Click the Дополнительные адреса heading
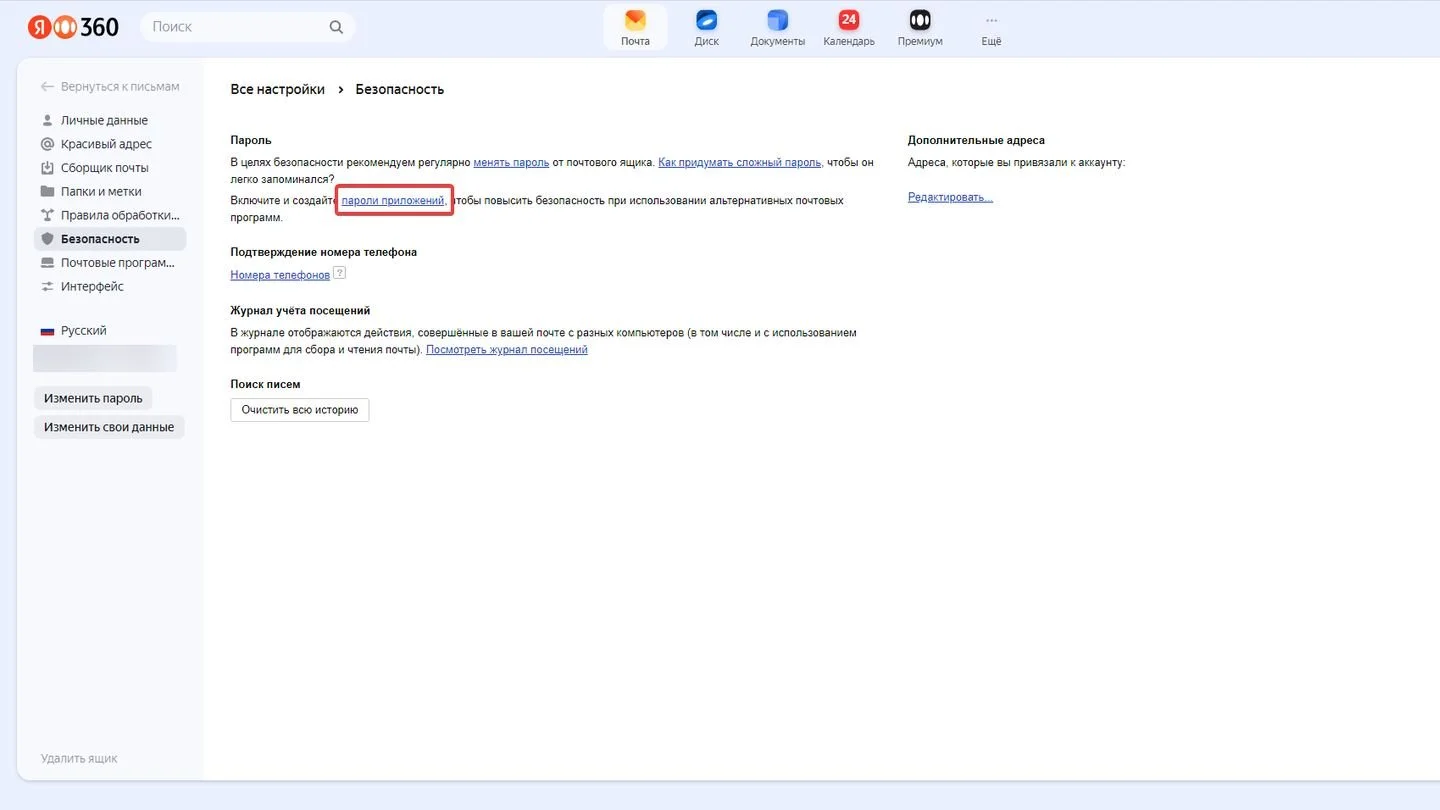This screenshot has height=810, width=1440. coord(976,141)
